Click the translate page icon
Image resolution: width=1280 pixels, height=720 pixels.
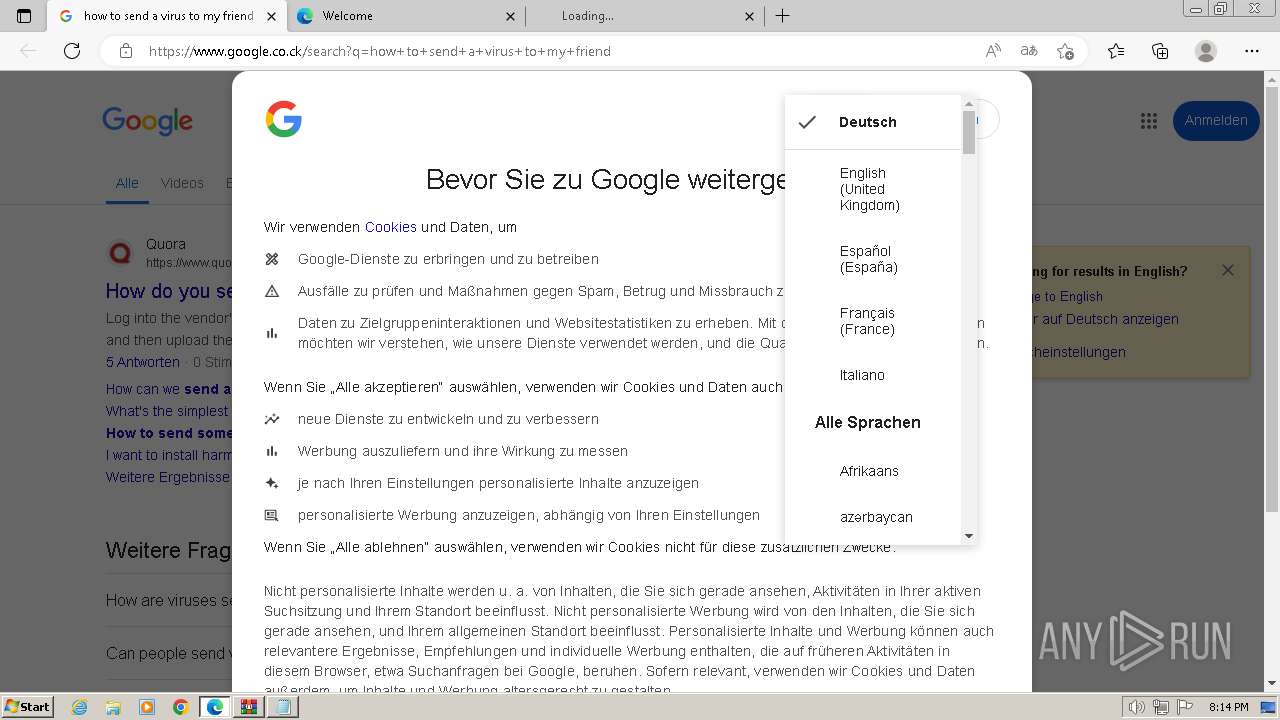click(1029, 51)
